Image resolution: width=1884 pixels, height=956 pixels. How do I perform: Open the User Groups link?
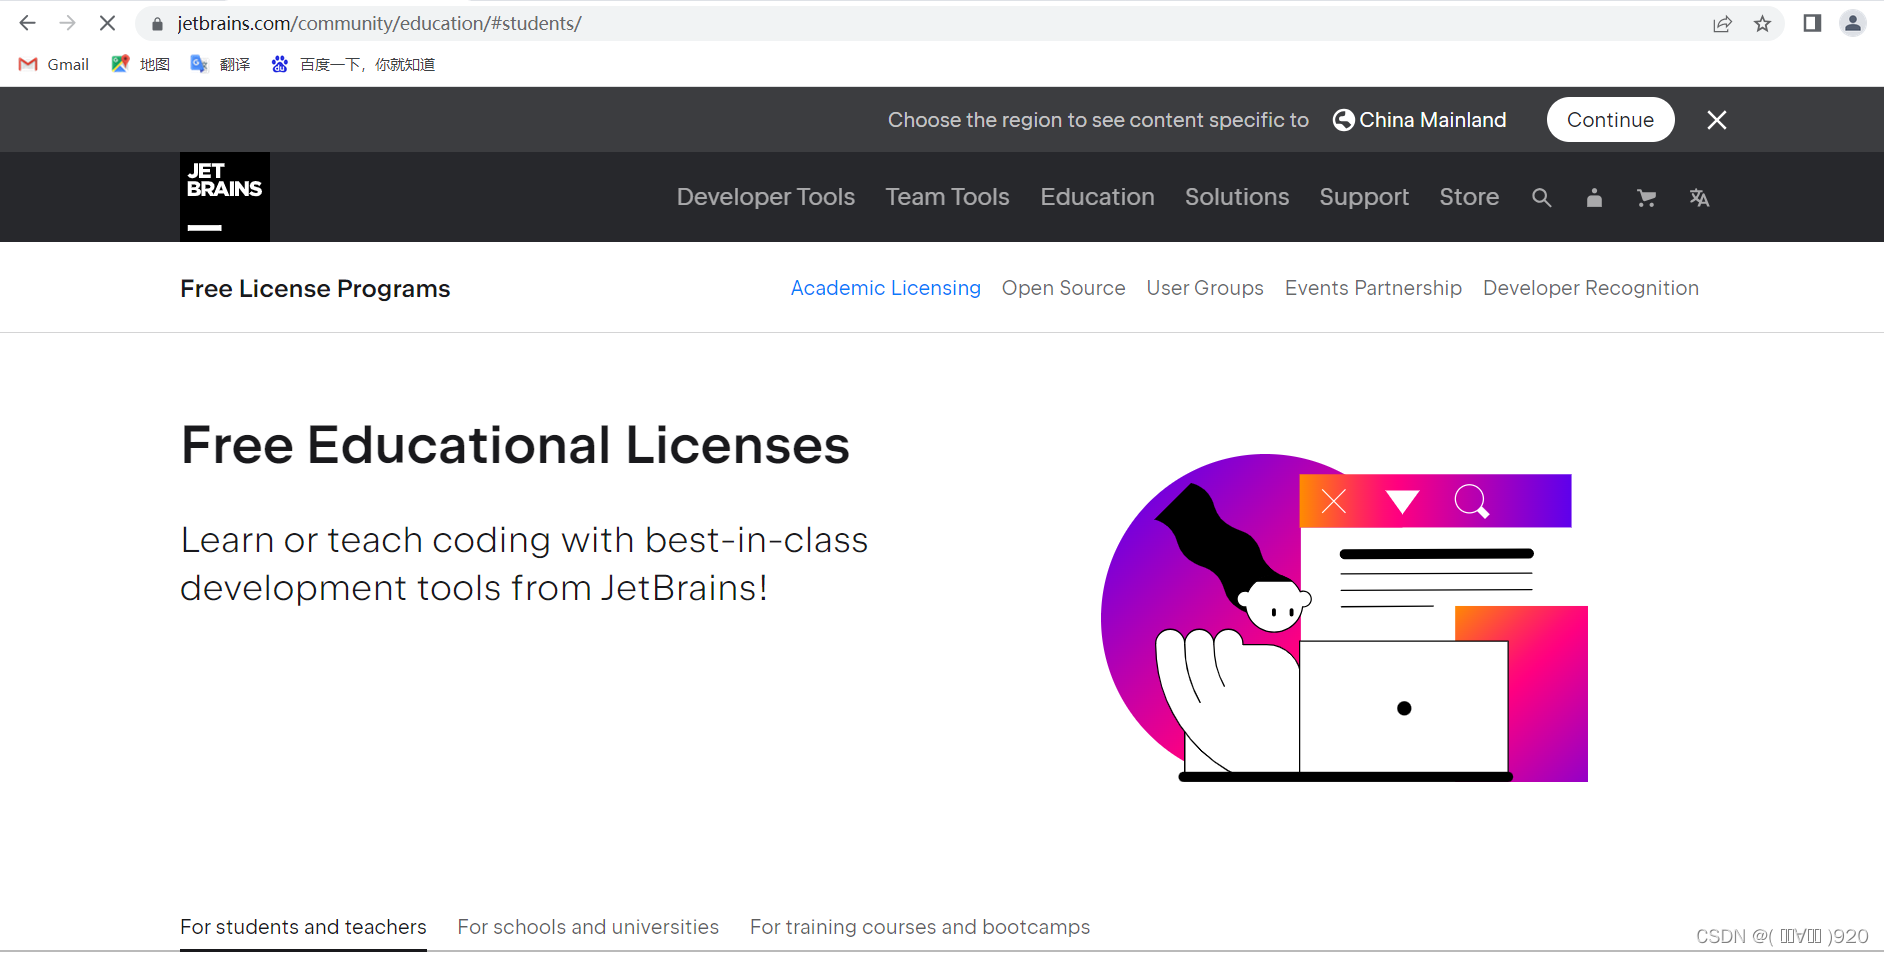click(x=1205, y=288)
